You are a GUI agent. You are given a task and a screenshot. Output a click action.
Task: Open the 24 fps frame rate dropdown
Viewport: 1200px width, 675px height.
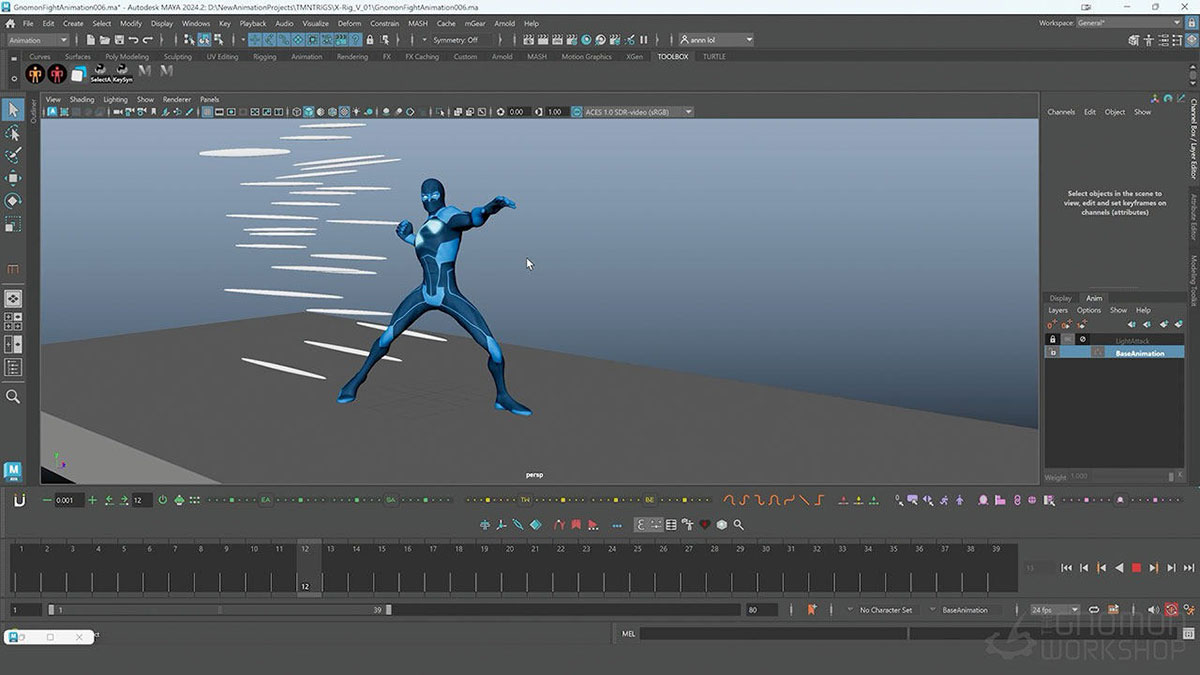1052,609
